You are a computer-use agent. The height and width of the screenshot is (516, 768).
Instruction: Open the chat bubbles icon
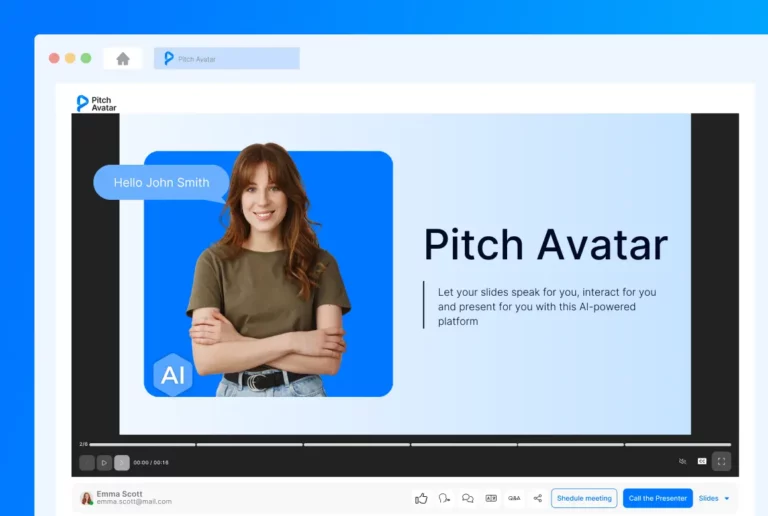pyautogui.click(x=468, y=498)
